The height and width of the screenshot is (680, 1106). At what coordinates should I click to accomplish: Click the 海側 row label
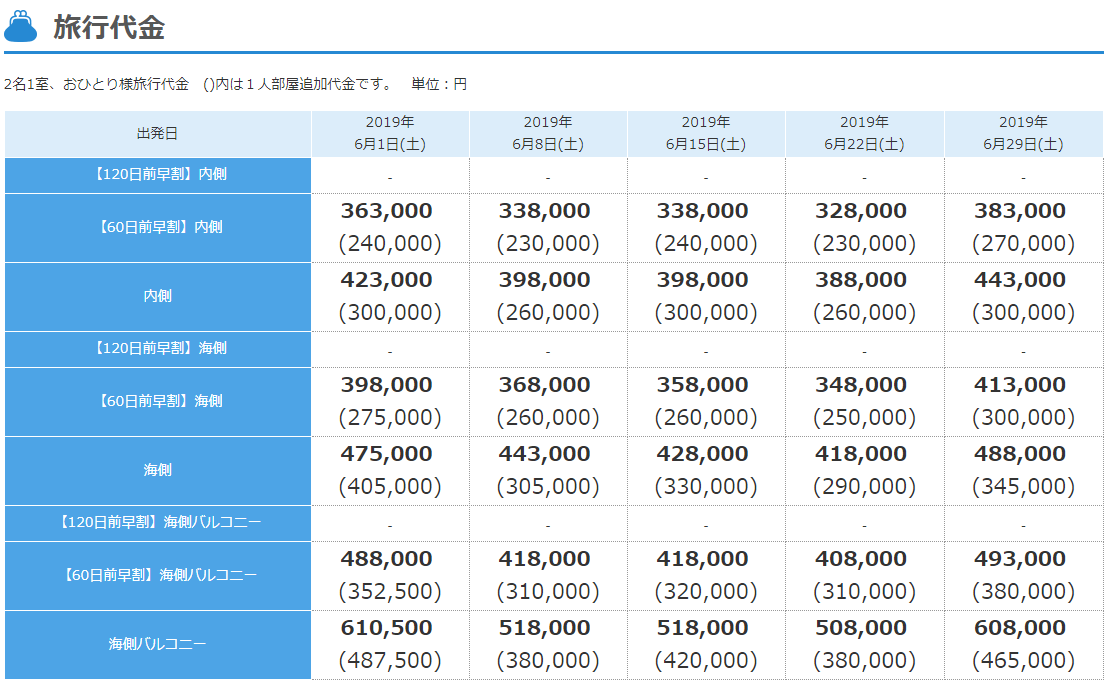tap(157, 470)
